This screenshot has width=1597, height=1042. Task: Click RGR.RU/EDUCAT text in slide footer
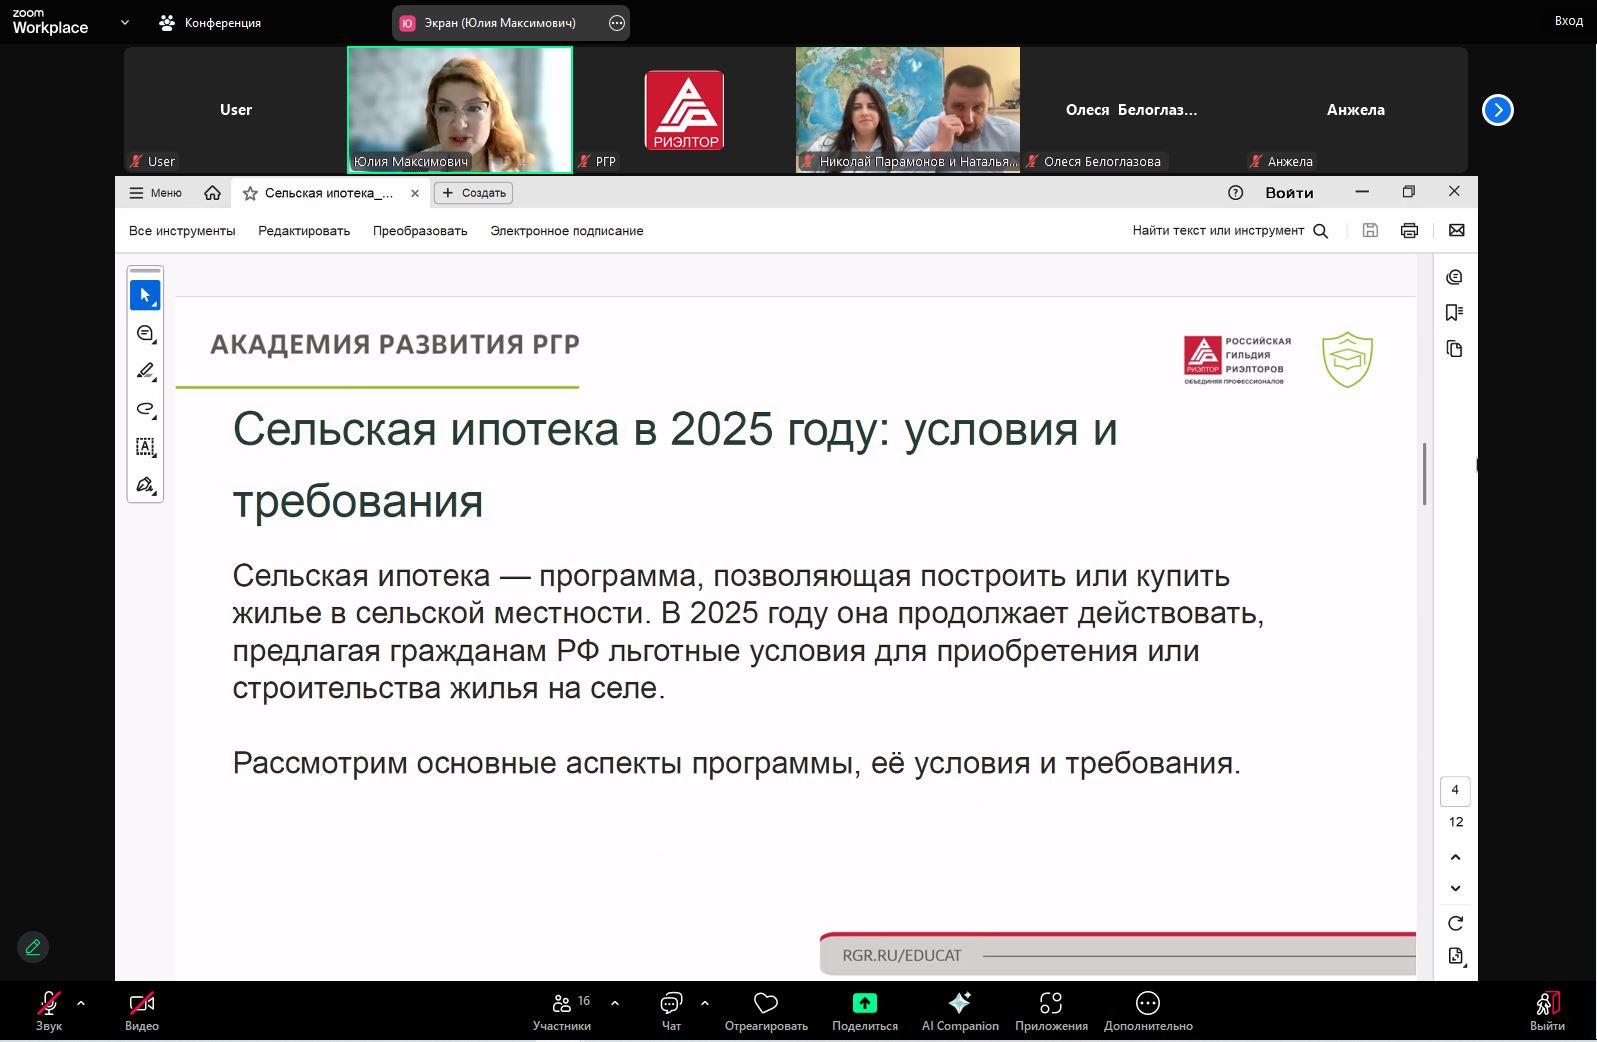[902, 956]
